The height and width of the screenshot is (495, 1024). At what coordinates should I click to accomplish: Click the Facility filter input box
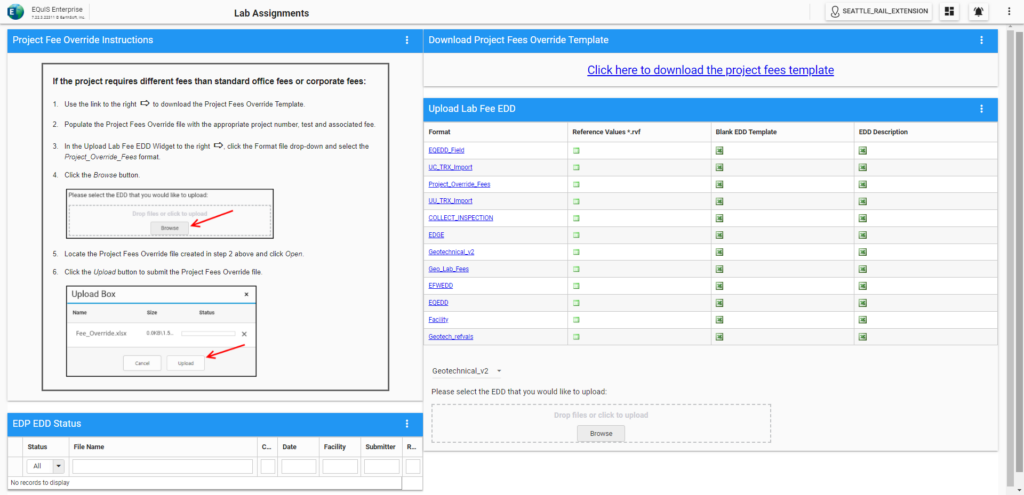pyautogui.click(x=339, y=466)
